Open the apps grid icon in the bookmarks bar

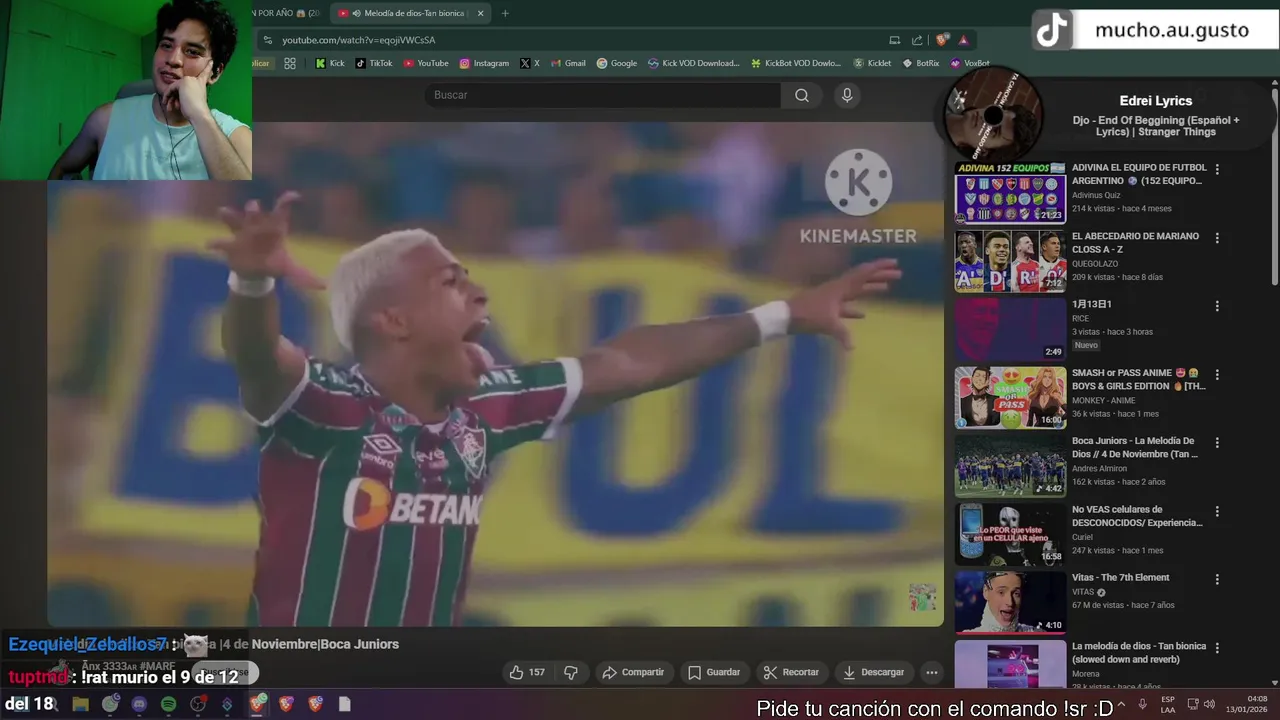coord(290,63)
